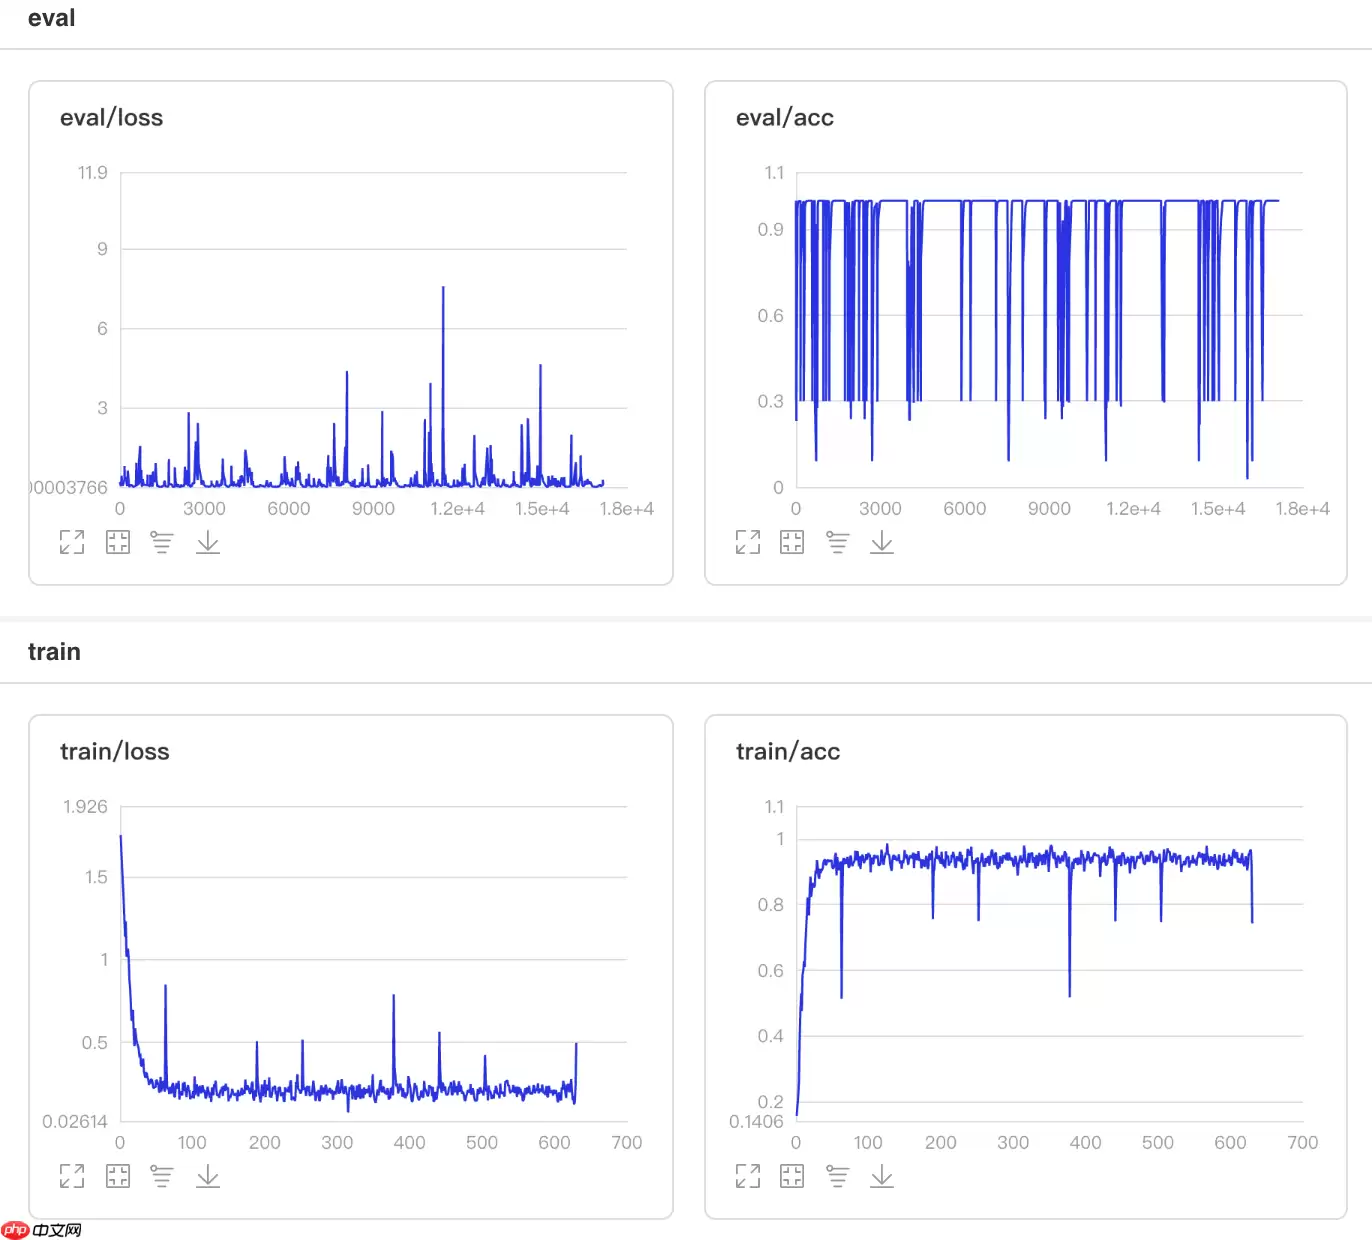
Task: Click the eval/loss chart title
Action: [111, 118]
